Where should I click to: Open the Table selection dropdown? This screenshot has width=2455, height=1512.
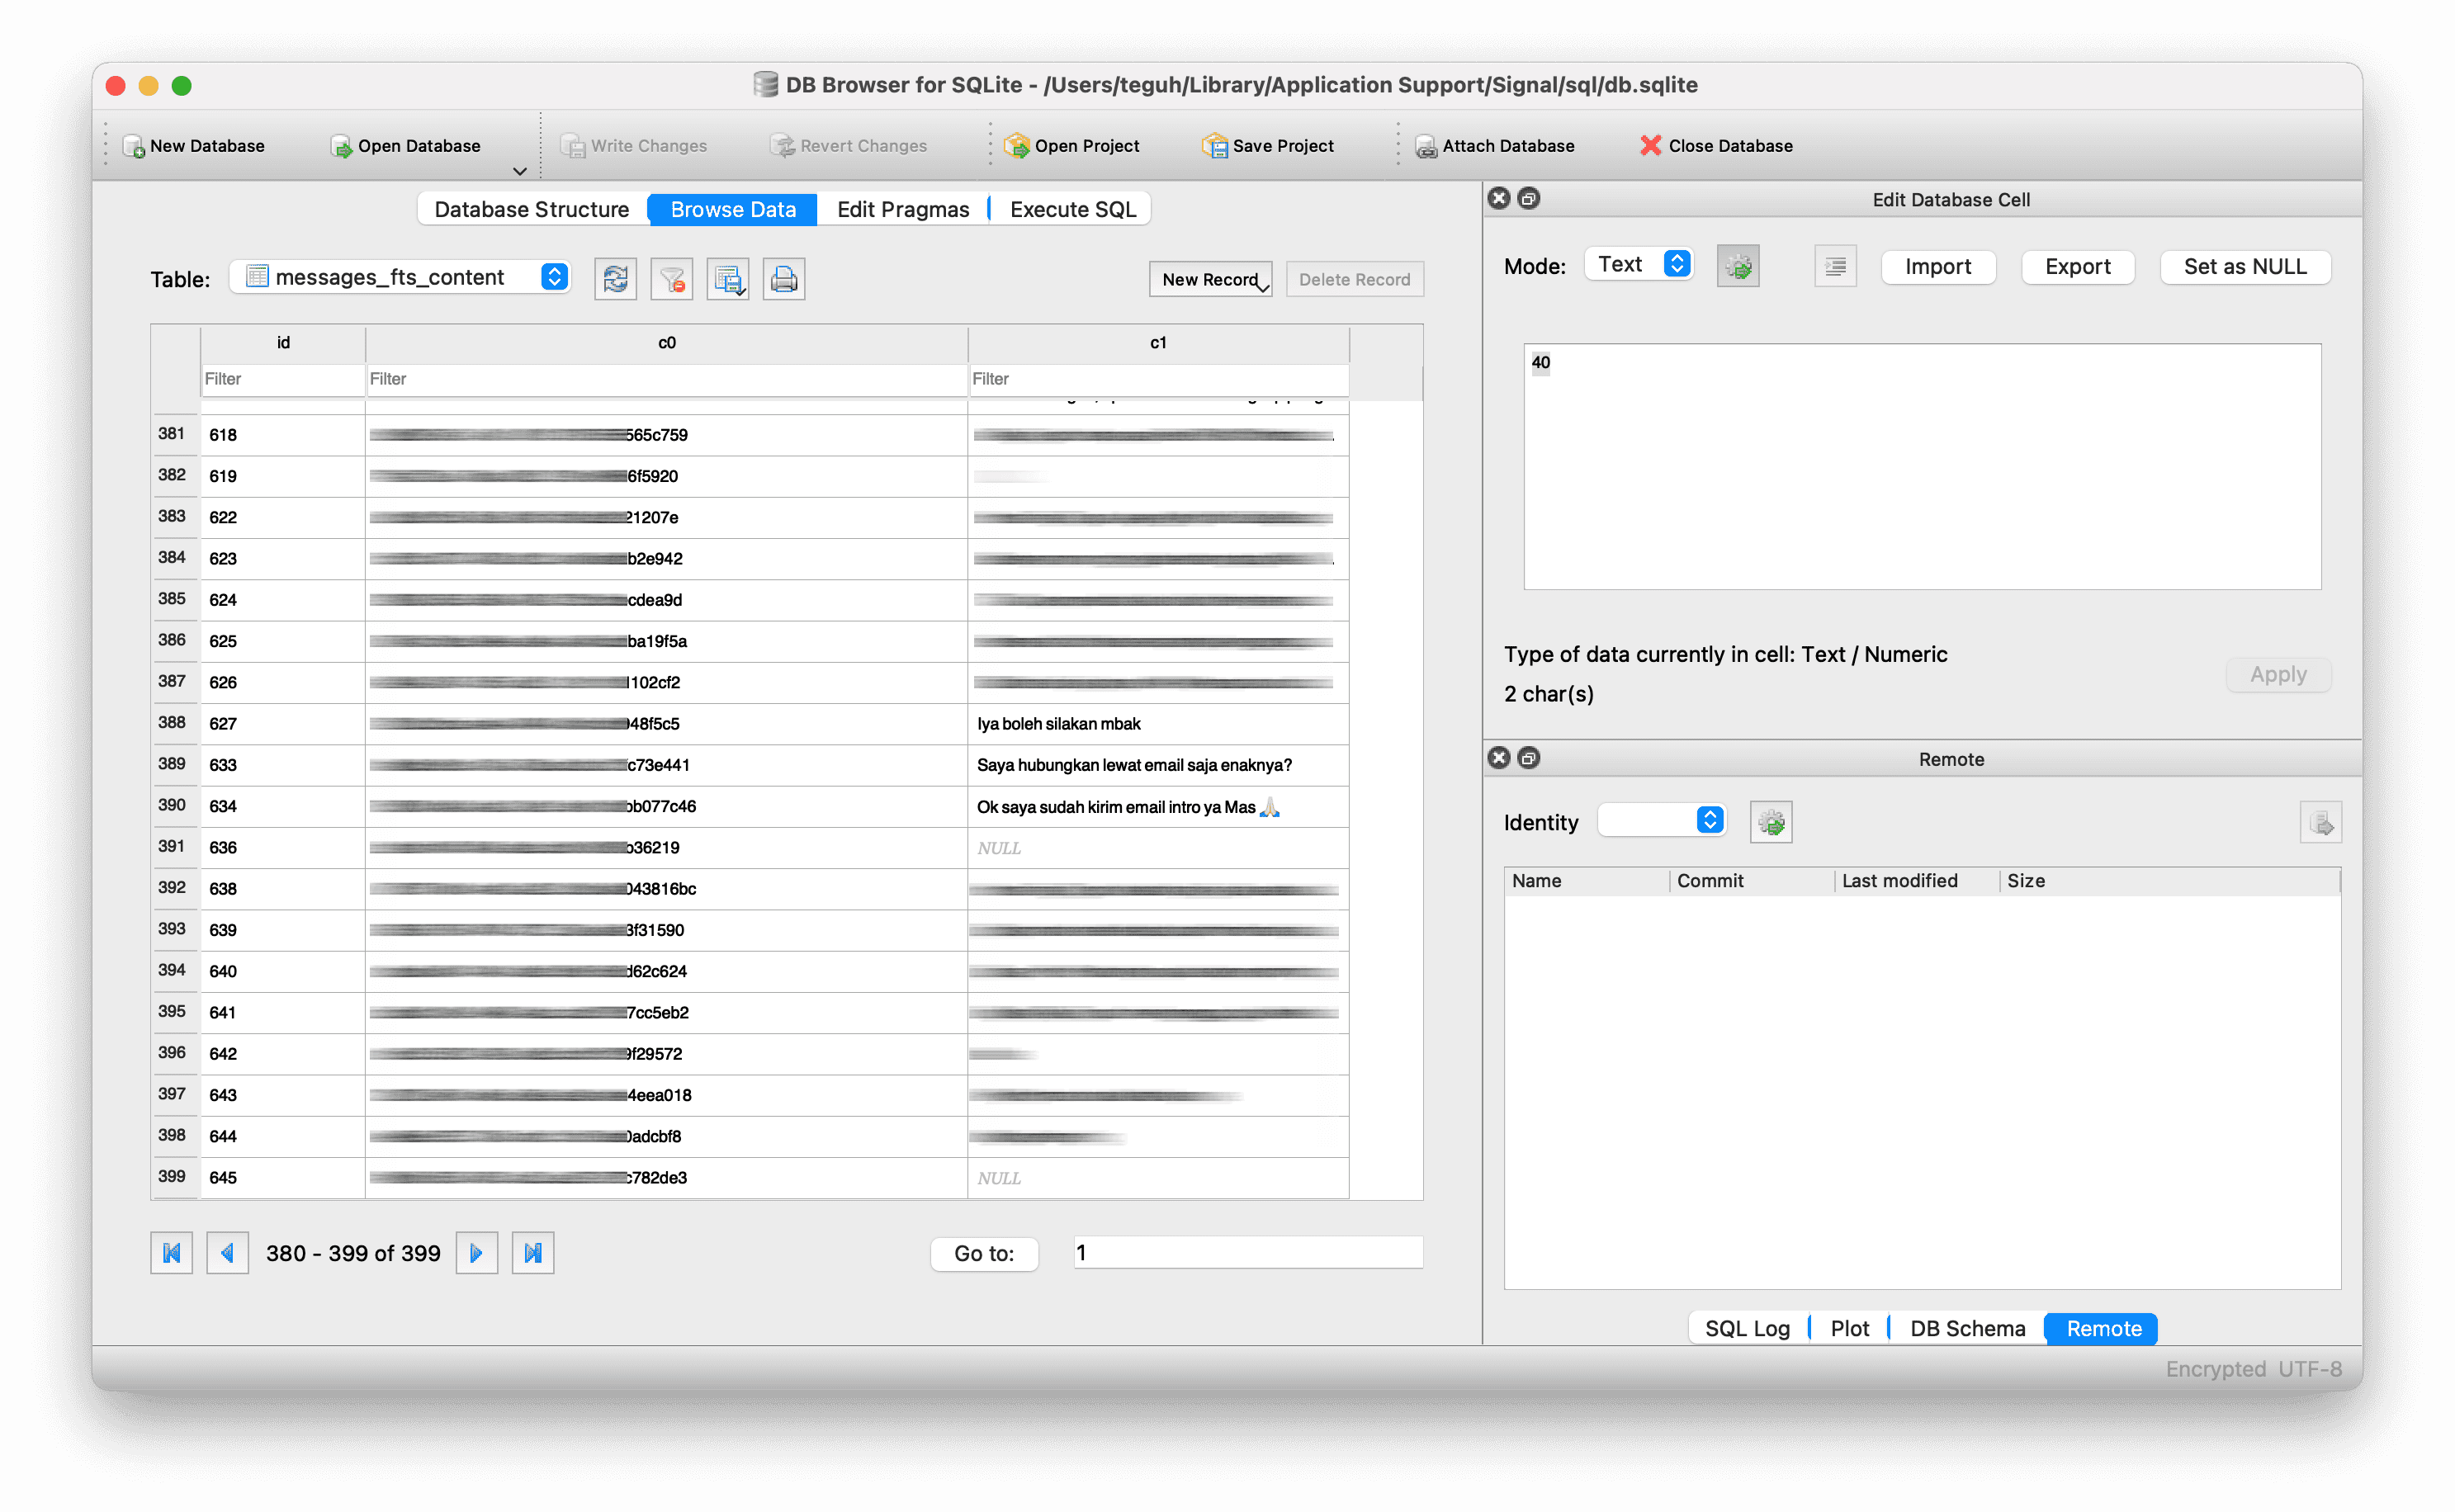[x=400, y=277]
